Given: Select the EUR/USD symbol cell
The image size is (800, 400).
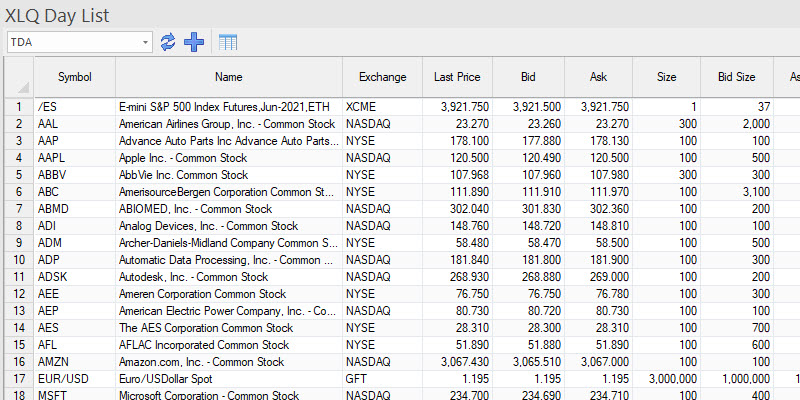Looking at the screenshot, I should click(x=75, y=379).
